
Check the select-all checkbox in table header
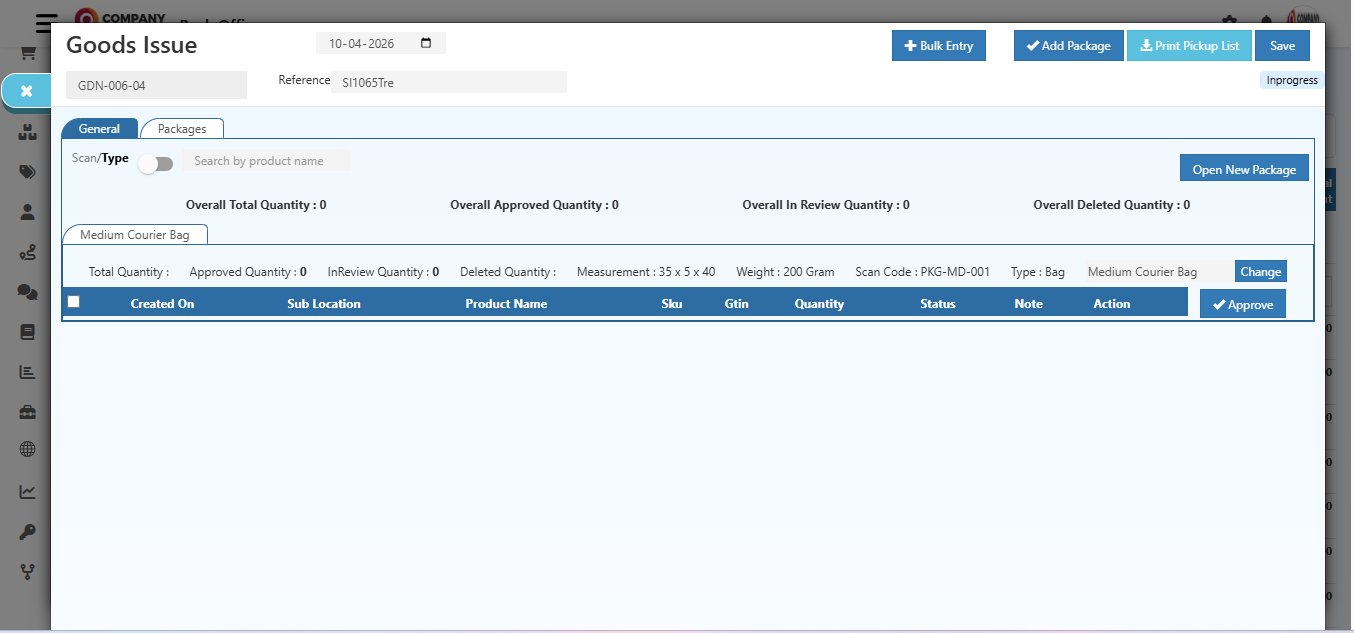tap(73, 302)
